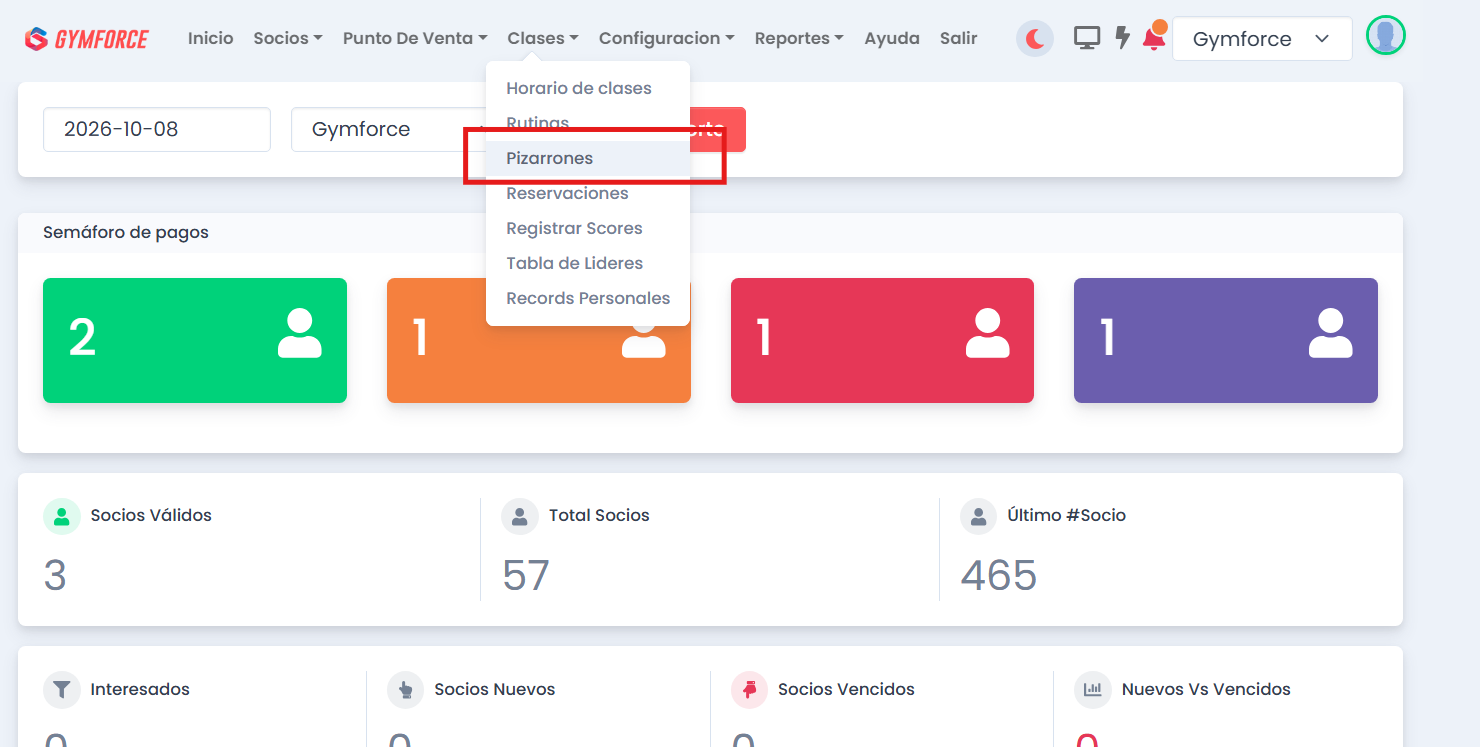Click the person icon on the green card
1480x747 pixels.
click(300, 334)
